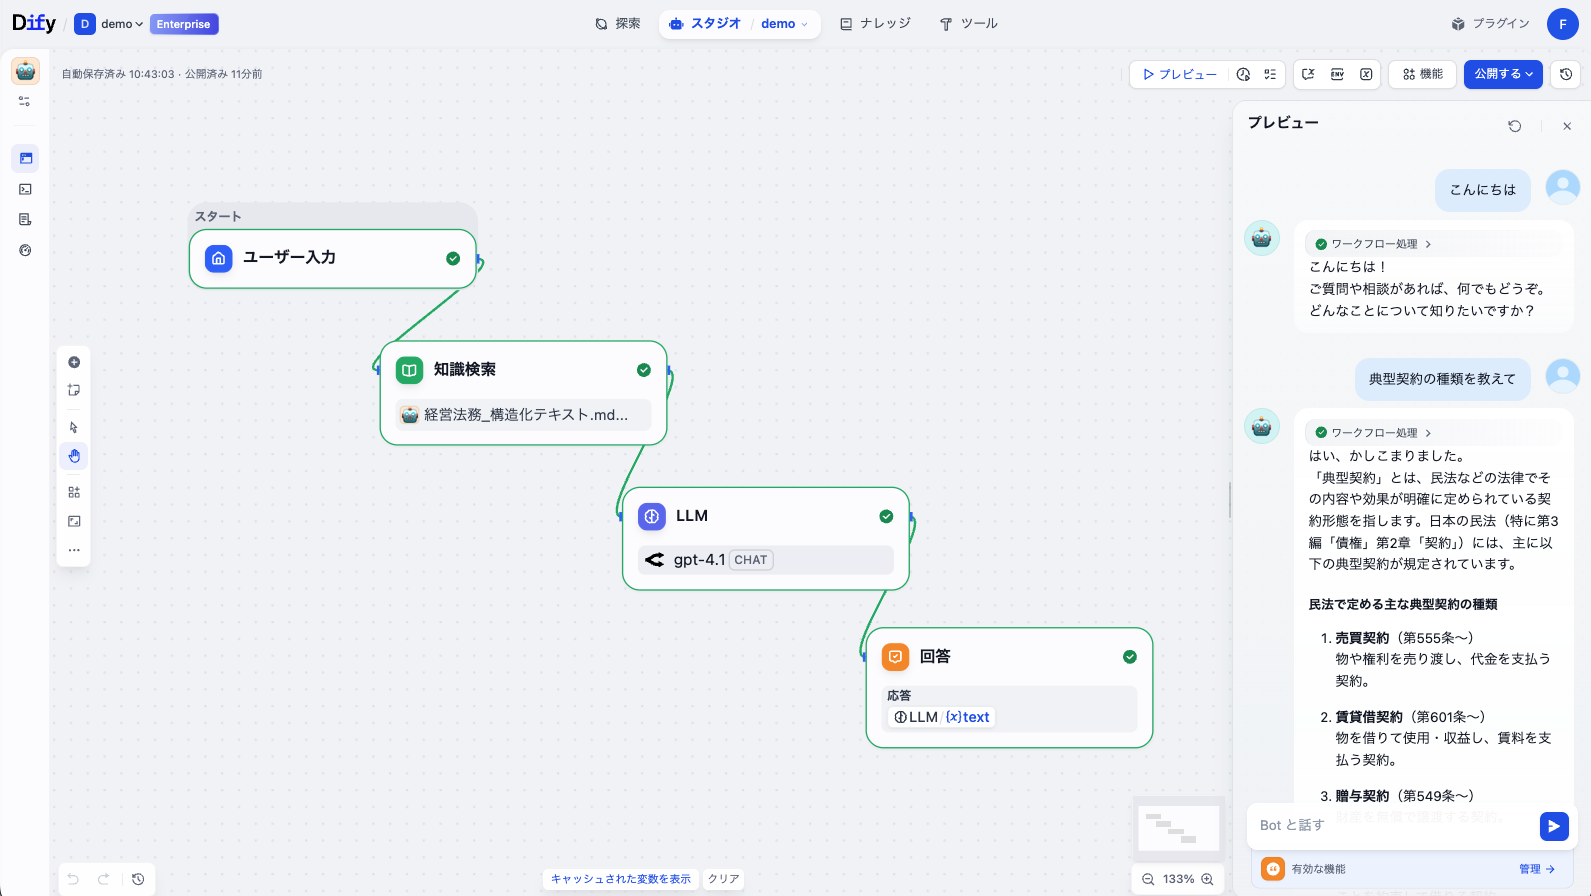The height and width of the screenshot is (896, 1591).
Task: Click the こんにちは user message bubble
Action: [x=1483, y=190]
